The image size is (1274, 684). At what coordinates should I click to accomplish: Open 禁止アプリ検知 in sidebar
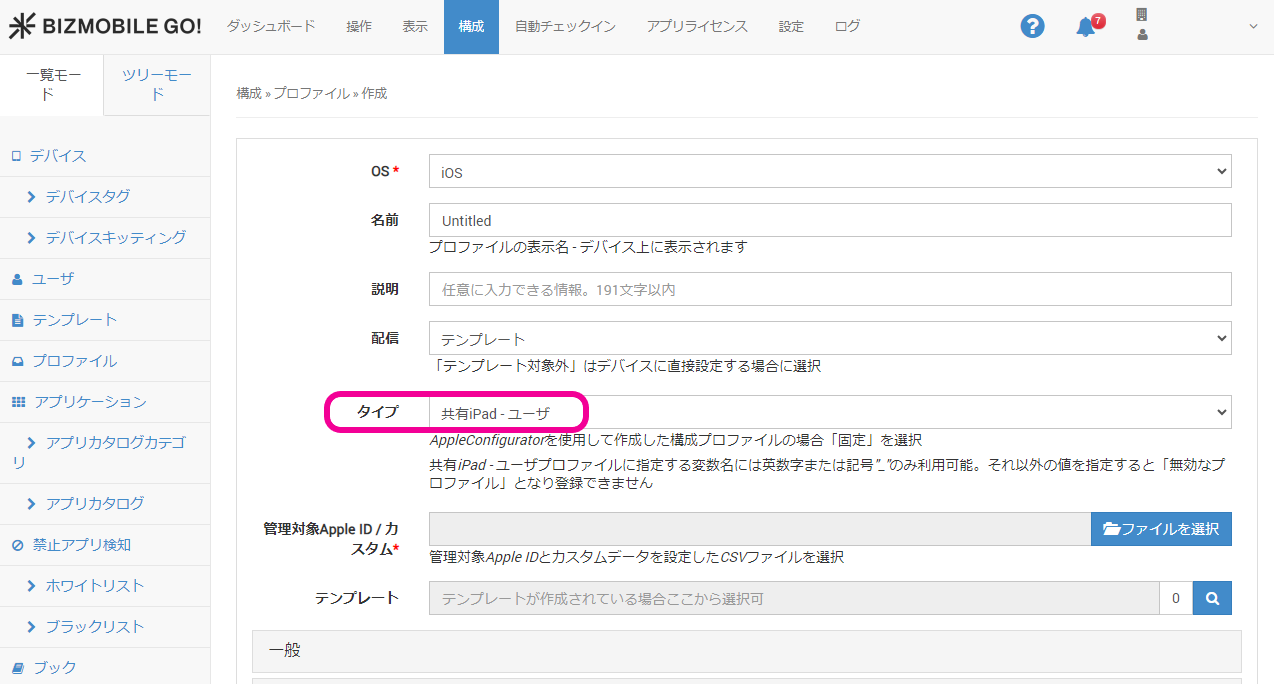click(80, 545)
